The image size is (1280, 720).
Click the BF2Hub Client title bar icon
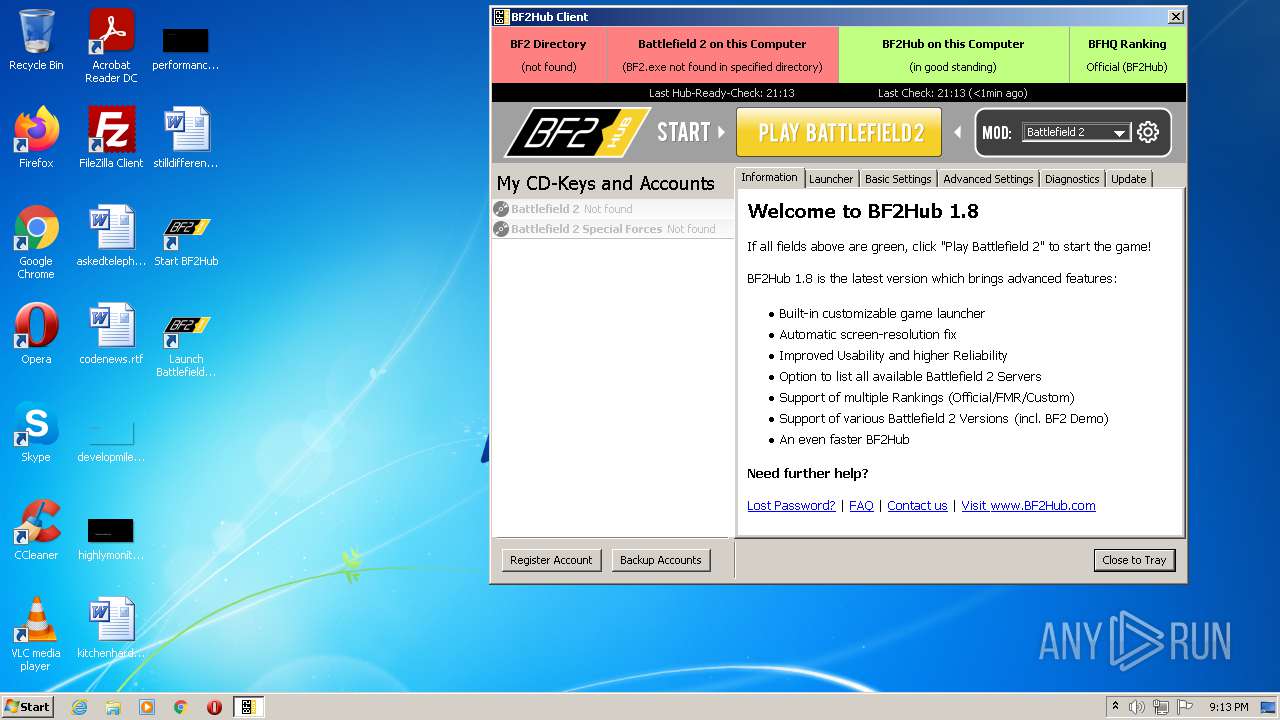pos(501,17)
